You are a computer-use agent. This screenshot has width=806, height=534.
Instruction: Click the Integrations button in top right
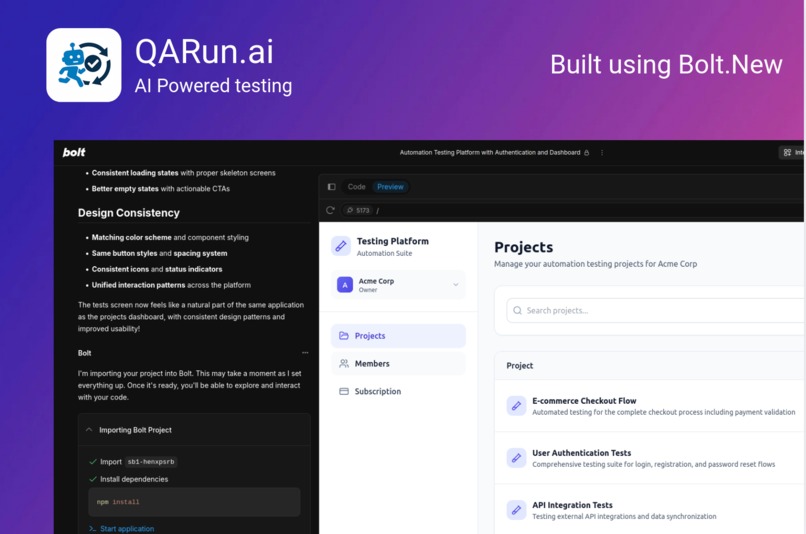pyautogui.click(x=792, y=153)
